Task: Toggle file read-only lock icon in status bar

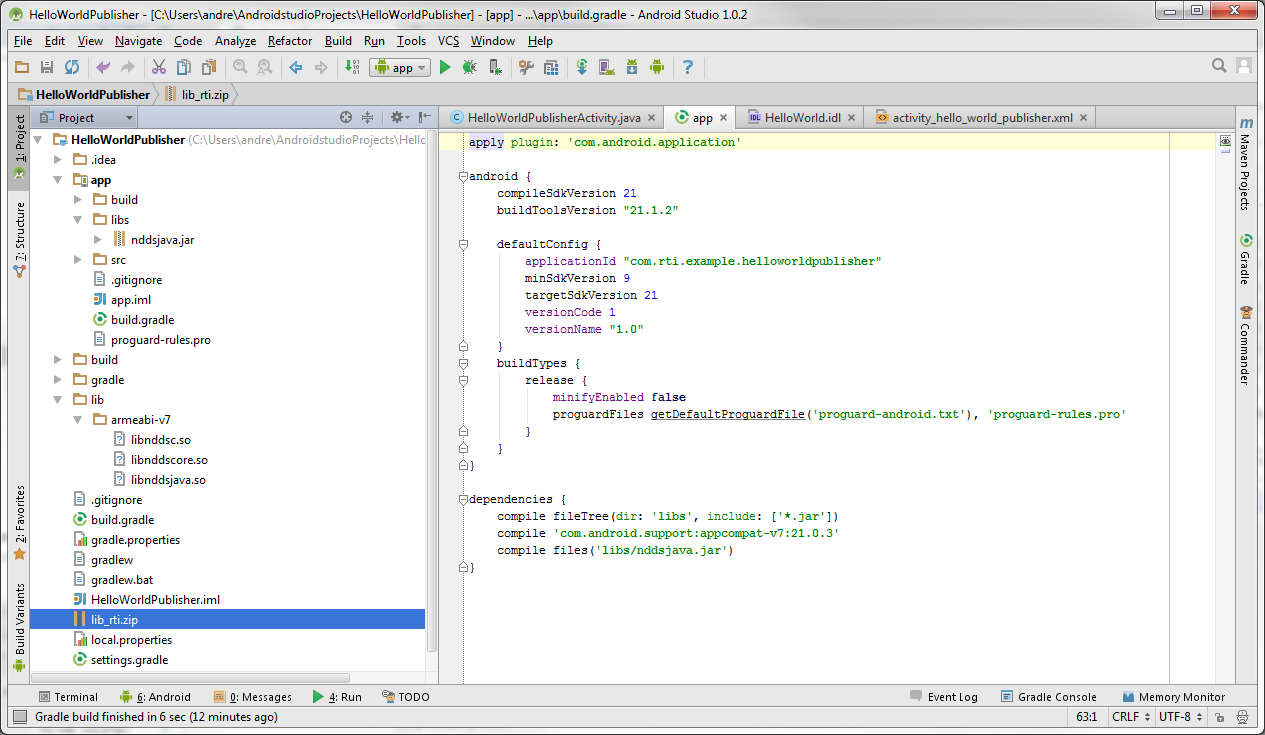Action: (x=1218, y=717)
